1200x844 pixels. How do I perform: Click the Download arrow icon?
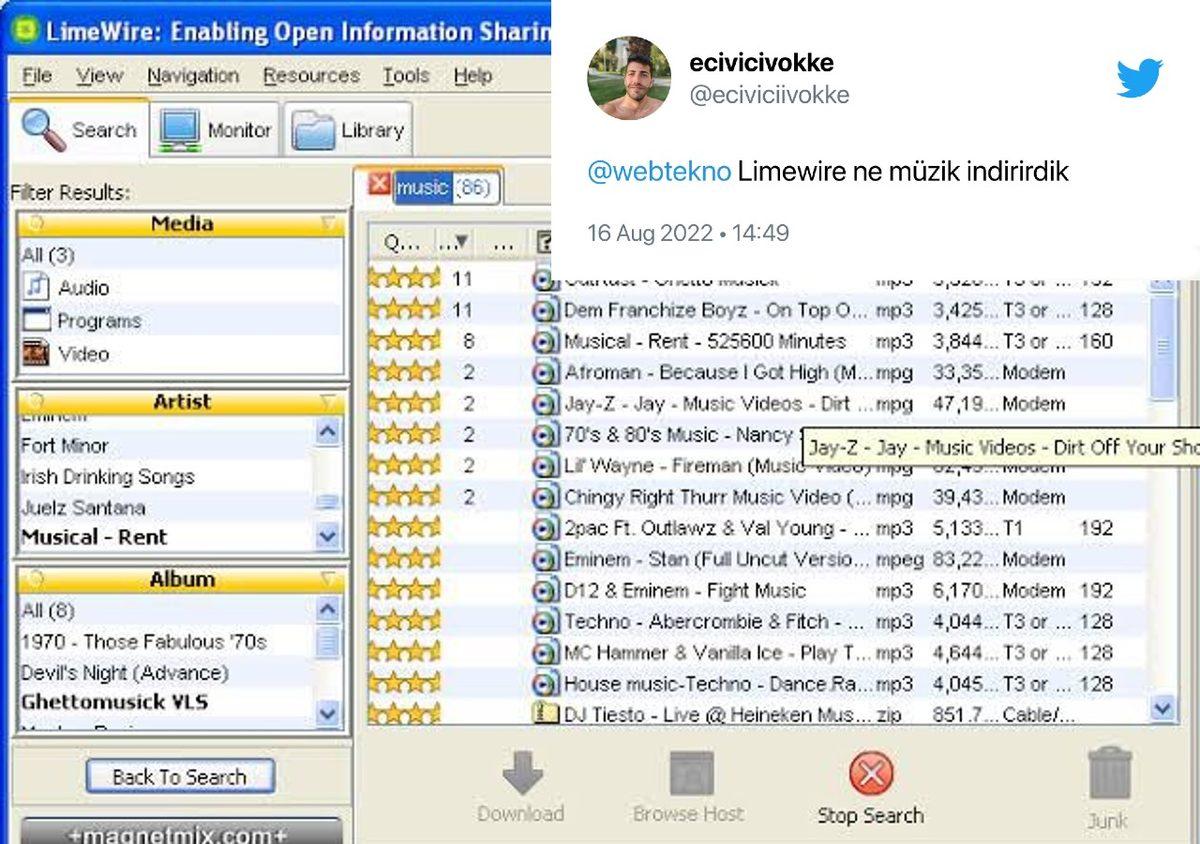pos(521,773)
